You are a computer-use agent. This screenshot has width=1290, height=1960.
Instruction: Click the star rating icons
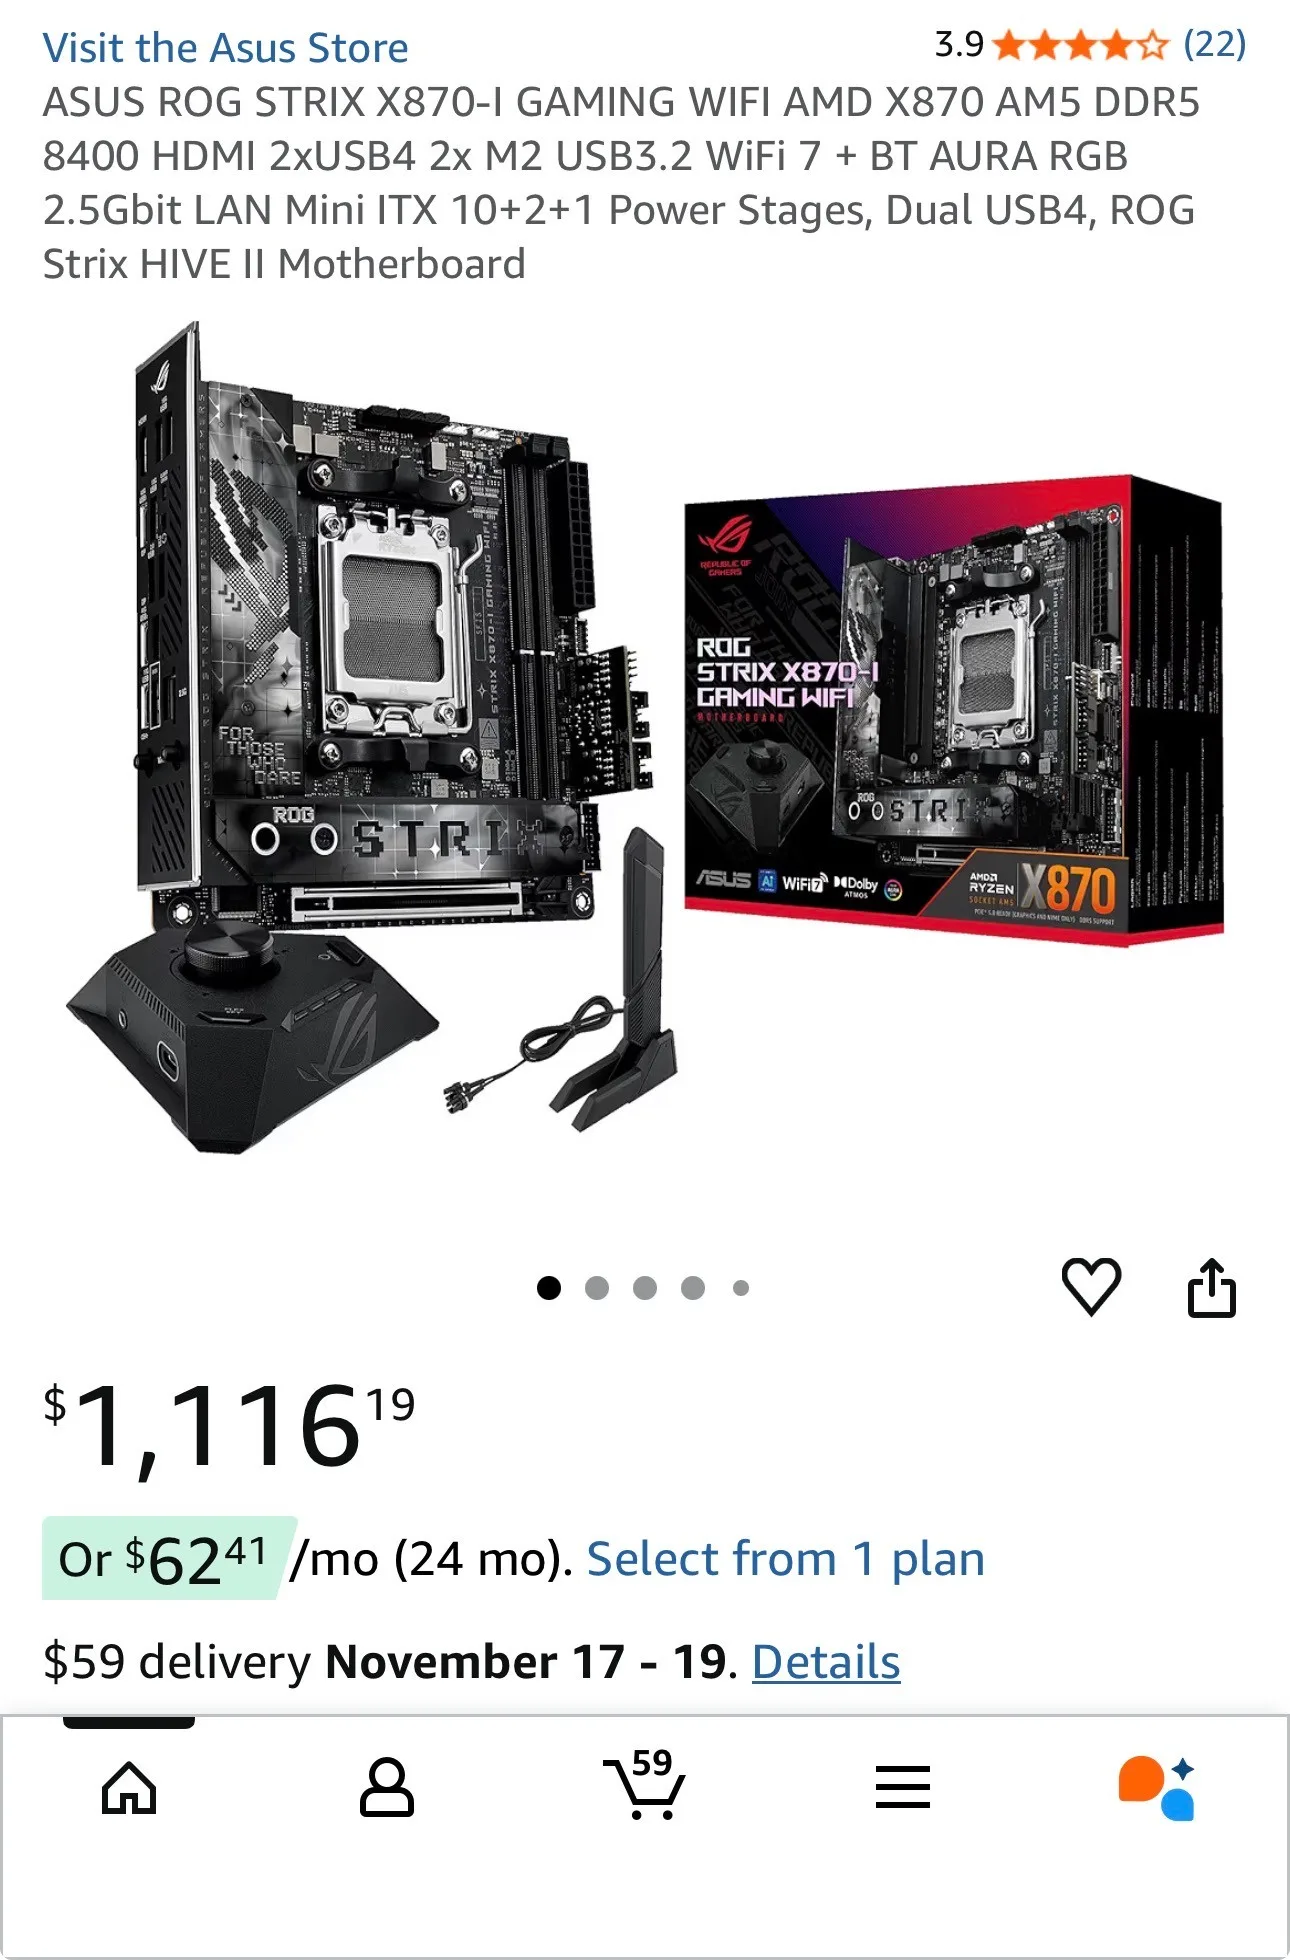1080,45
